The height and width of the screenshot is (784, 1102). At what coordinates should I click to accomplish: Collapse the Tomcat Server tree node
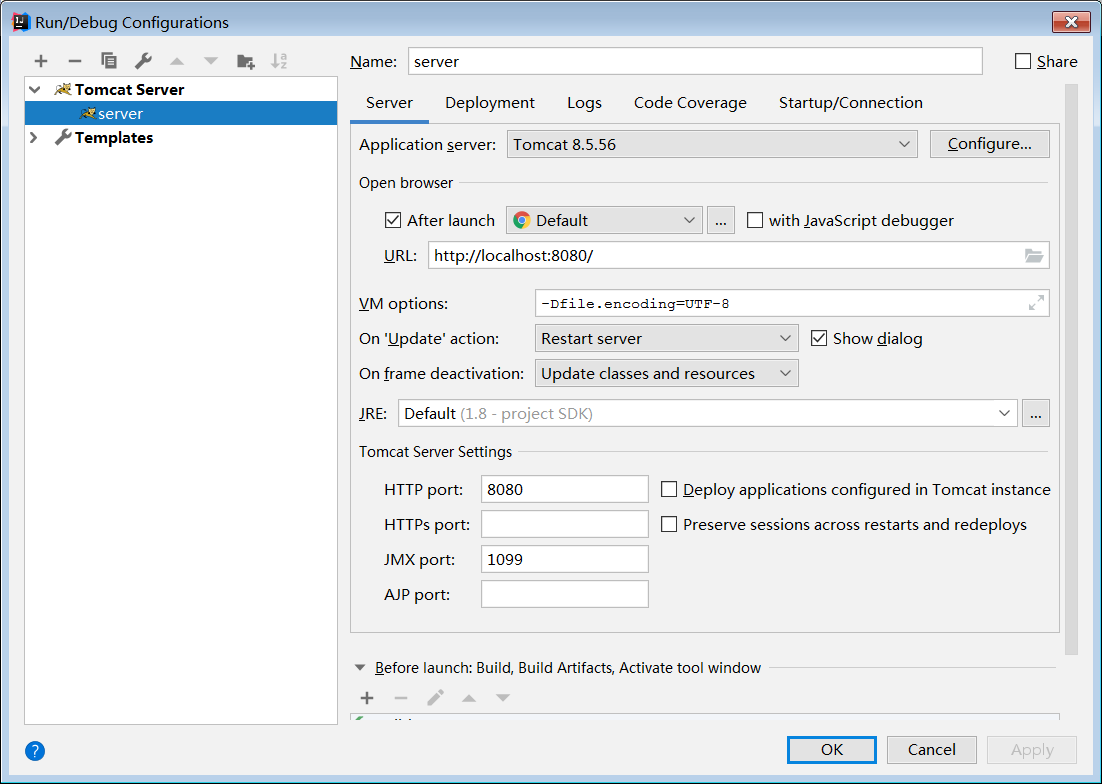(x=34, y=89)
